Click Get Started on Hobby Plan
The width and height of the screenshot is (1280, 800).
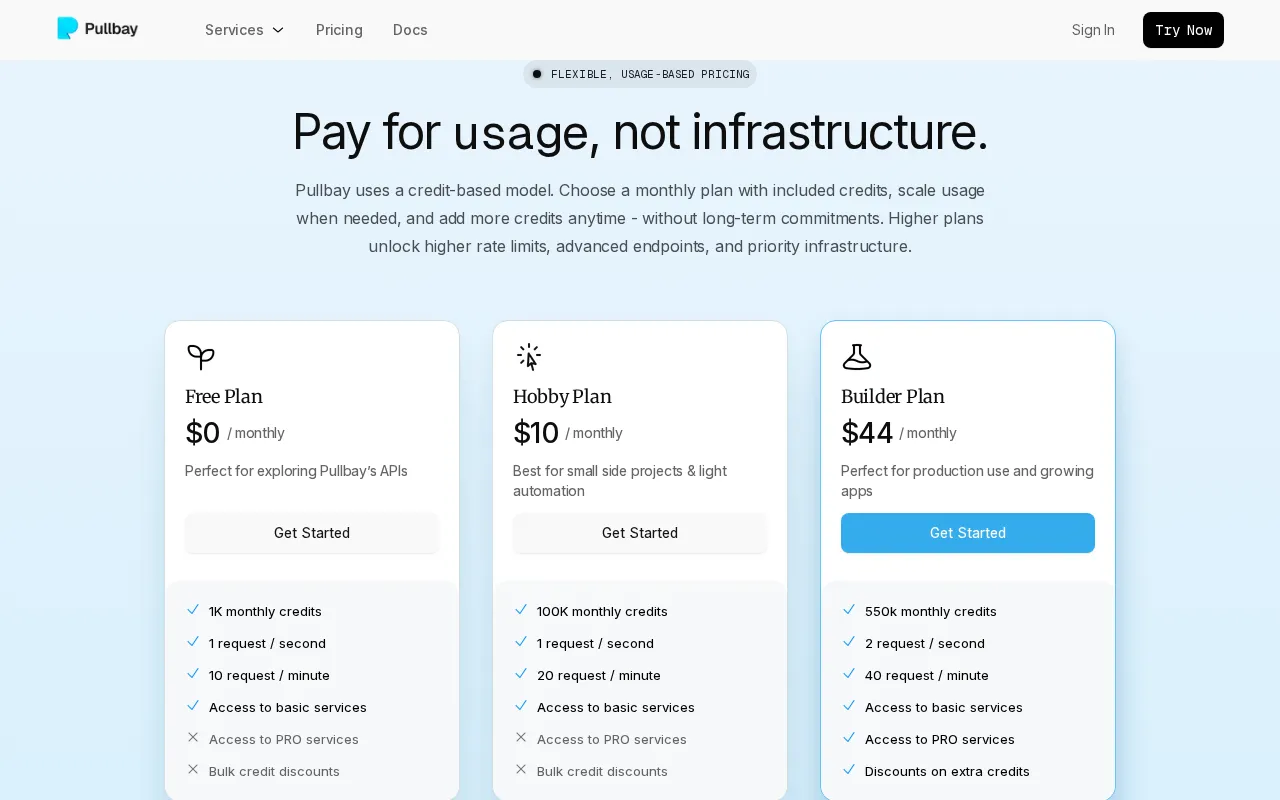(640, 533)
